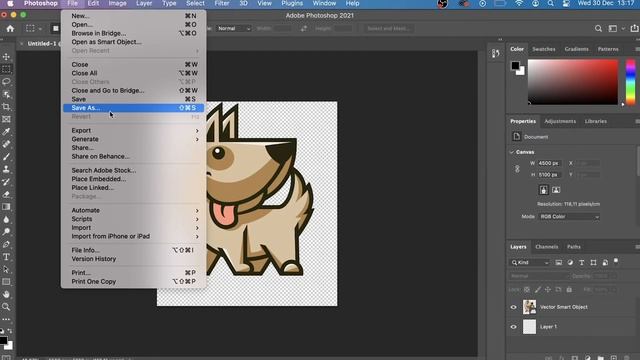Select the Eraser tool

click(x=6, y=194)
